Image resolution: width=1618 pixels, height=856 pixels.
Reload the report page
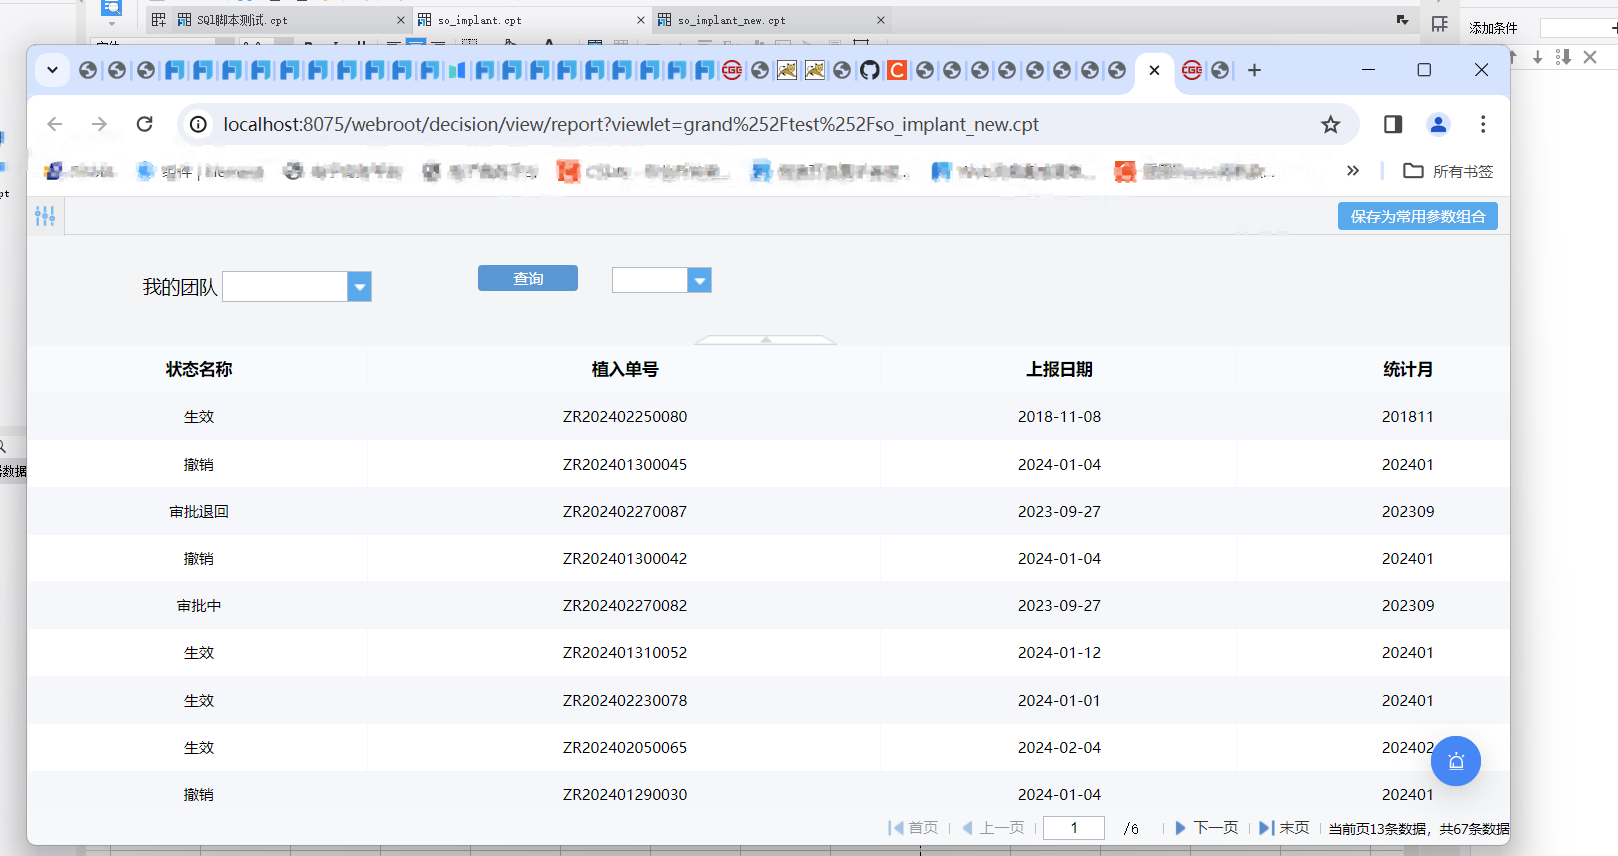[145, 124]
